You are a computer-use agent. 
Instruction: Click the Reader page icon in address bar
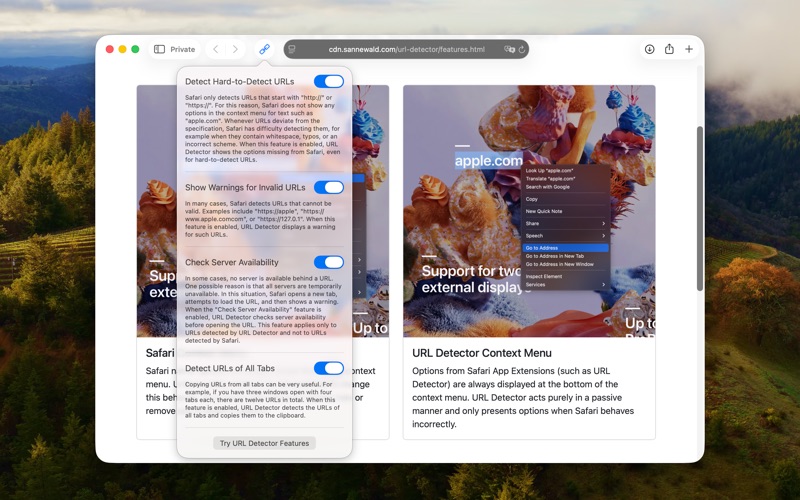point(292,49)
